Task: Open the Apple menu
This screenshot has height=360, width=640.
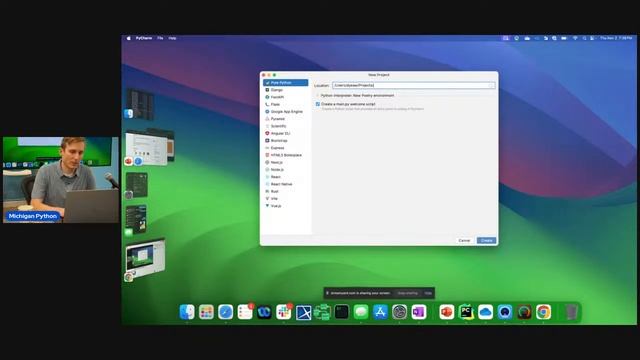Action: pyautogui.click(x=129, y=38)
